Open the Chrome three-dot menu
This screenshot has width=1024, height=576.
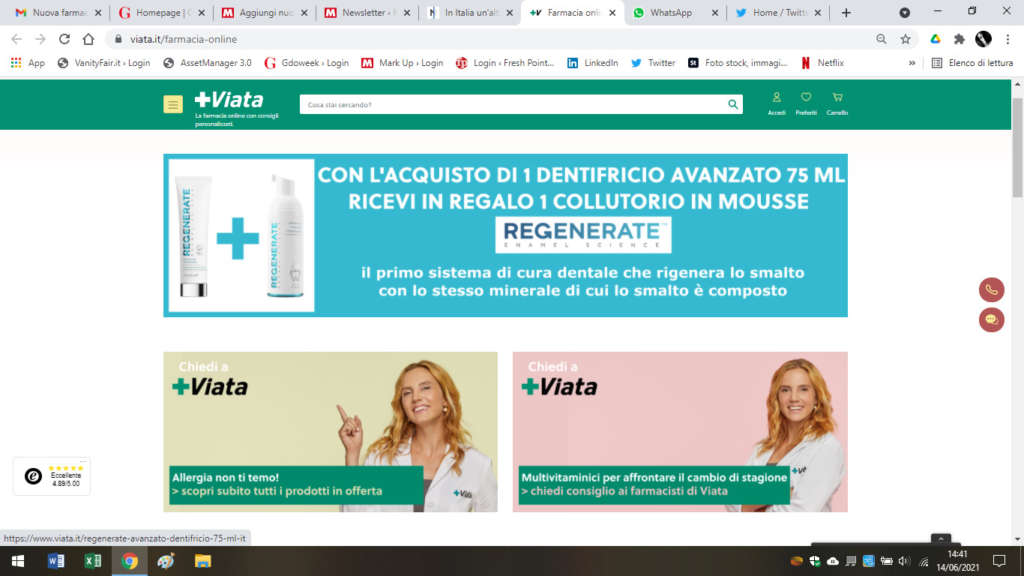[x=1008, y=39]
